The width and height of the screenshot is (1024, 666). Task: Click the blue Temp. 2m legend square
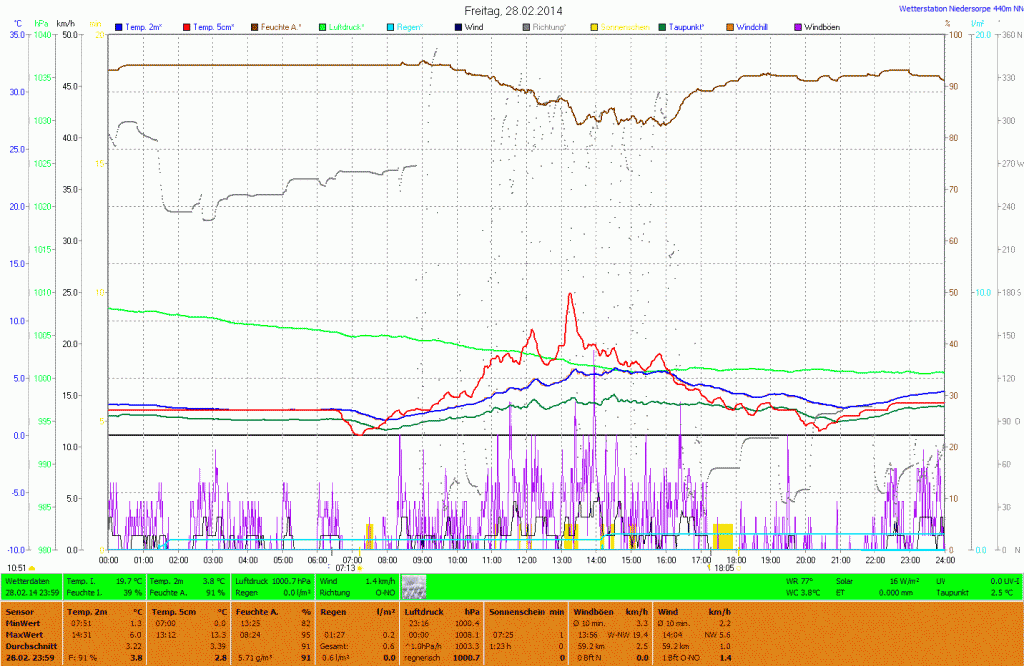click(120, 26)
